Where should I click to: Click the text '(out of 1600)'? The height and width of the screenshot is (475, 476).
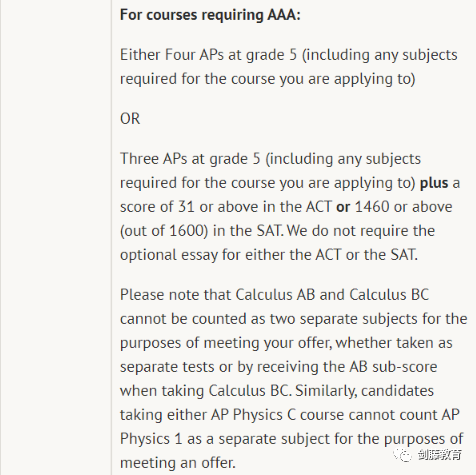pos(164,231)
